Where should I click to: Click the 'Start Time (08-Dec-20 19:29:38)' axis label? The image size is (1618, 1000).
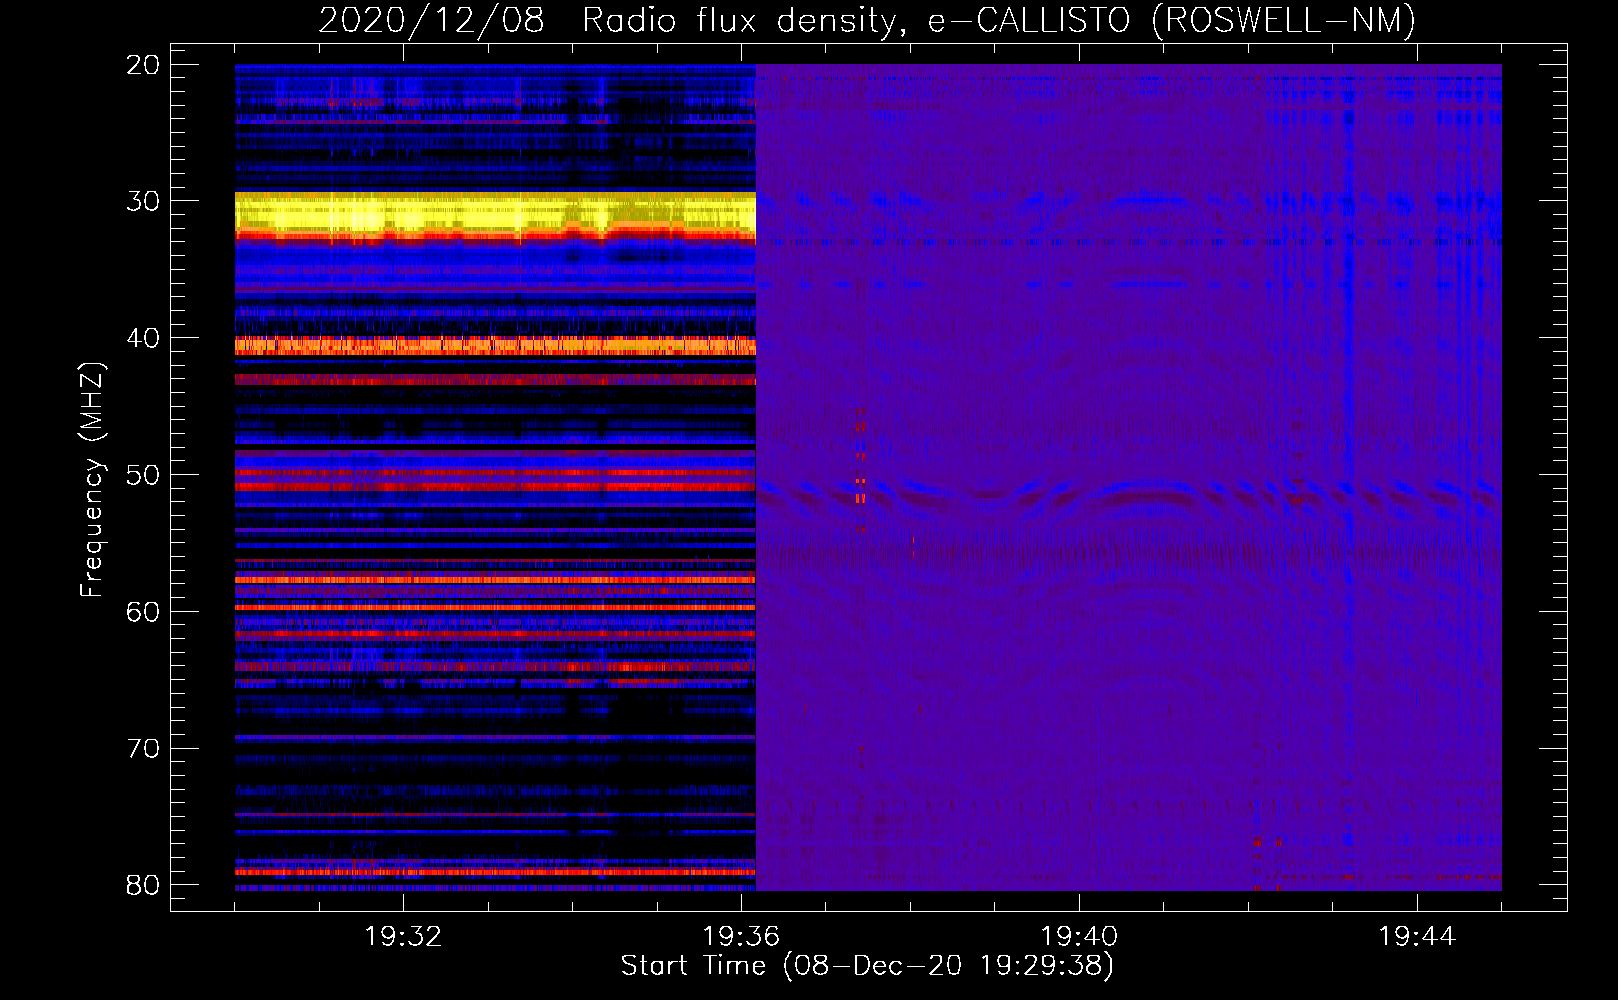click(867, 966)
